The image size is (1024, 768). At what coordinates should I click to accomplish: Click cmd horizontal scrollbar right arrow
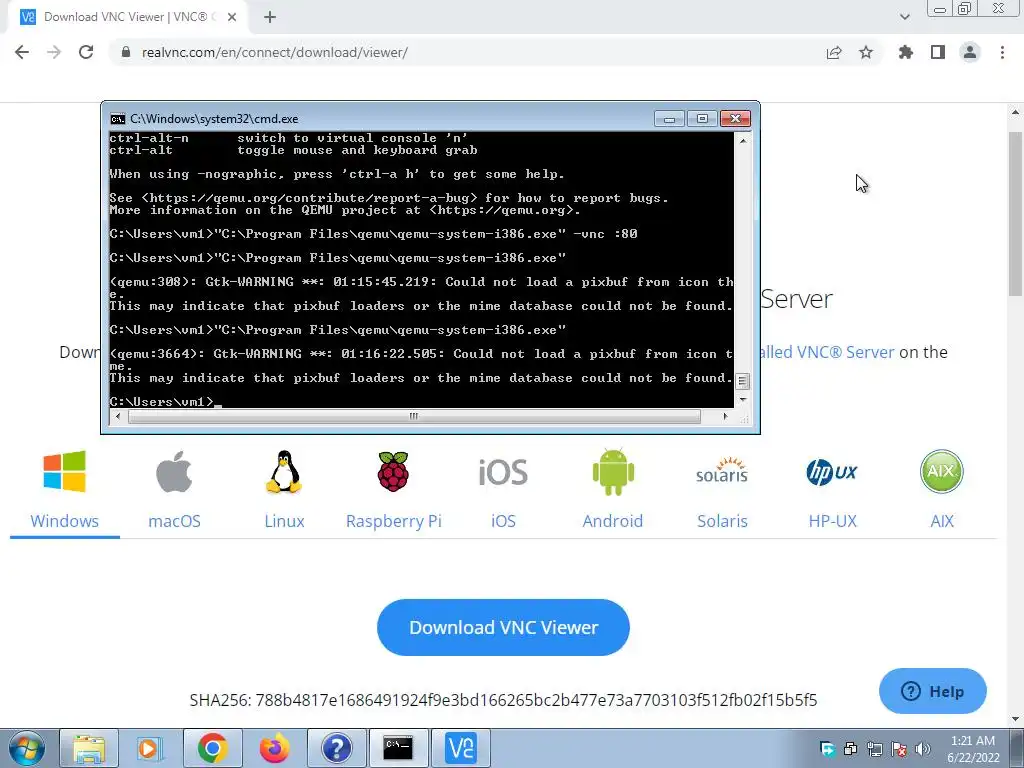[726, 416]
